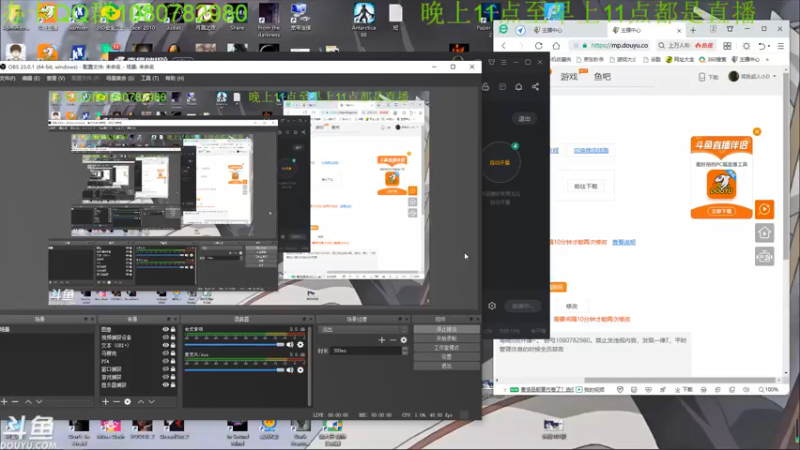The height and width of the screenshot is (450, 800).
Task: Click the 修改 button on Douyu page
Action: click(572, 306)
